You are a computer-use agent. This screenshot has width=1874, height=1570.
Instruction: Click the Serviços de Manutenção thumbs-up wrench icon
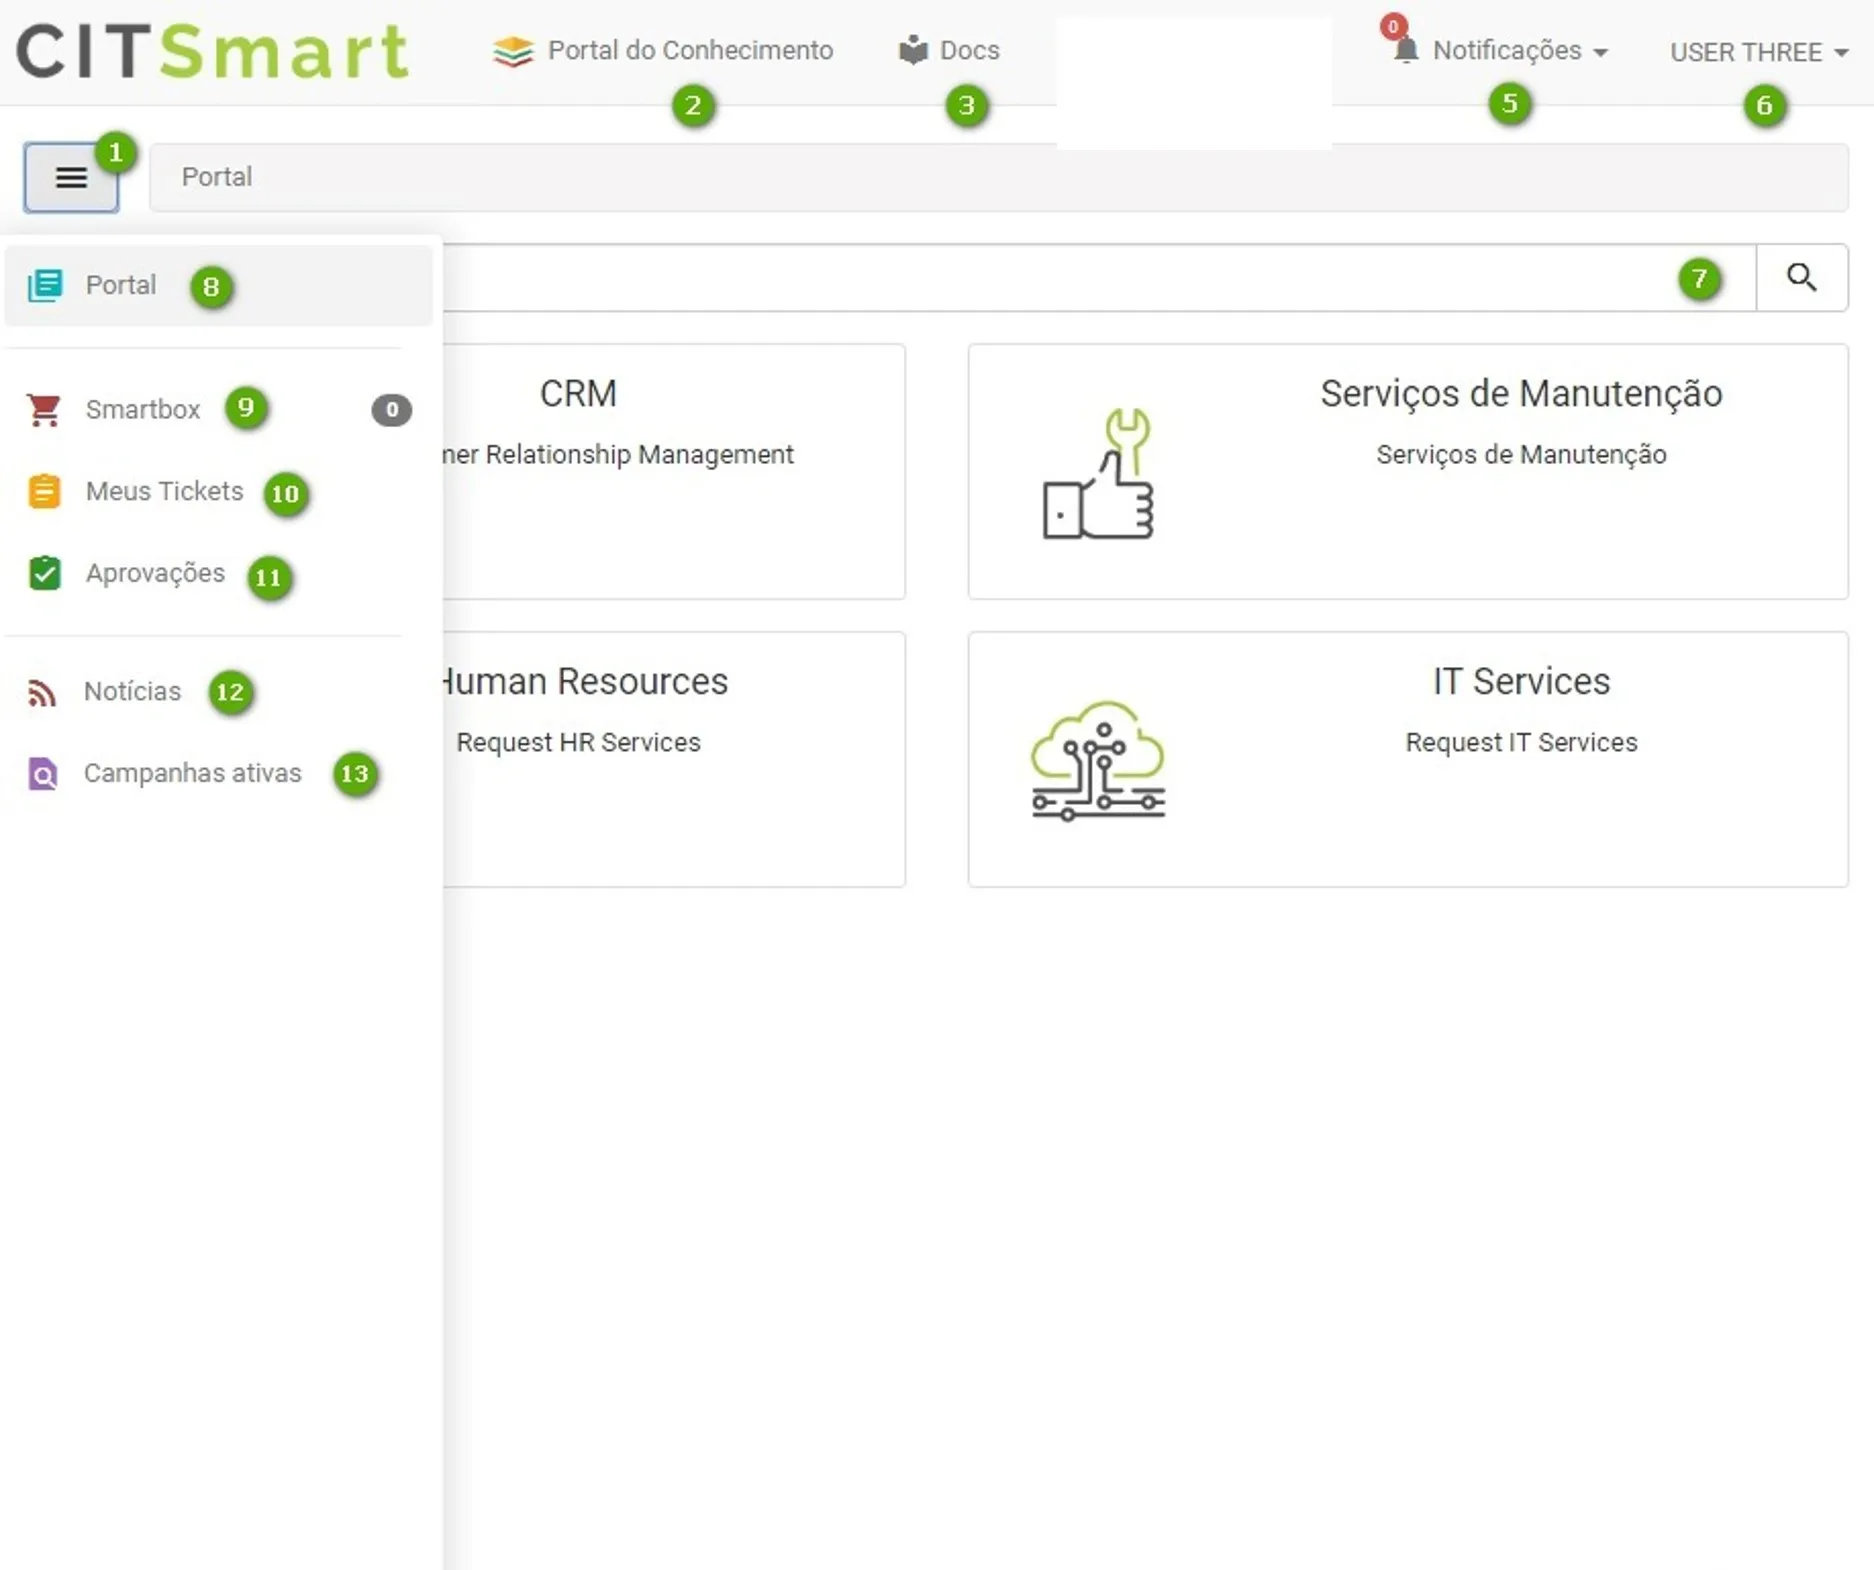1098,474
